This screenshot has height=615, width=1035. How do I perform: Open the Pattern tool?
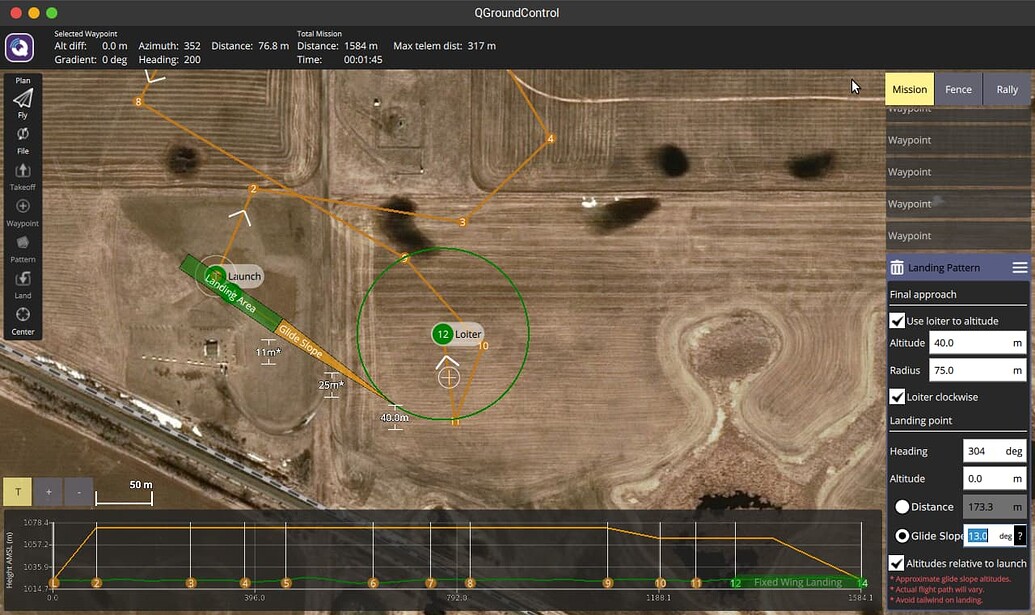(x=23, y=243)
